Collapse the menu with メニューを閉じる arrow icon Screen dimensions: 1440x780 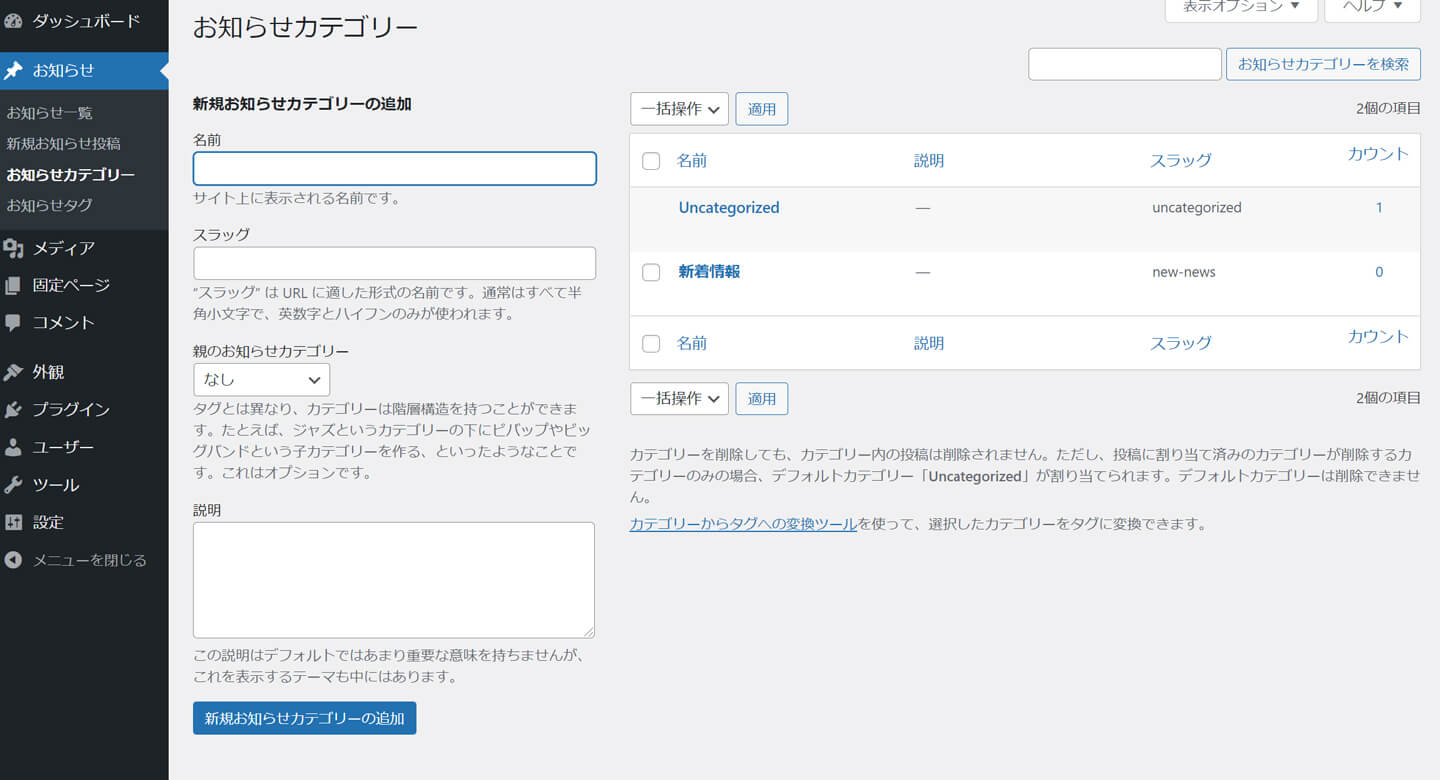(x=13, y=560)
